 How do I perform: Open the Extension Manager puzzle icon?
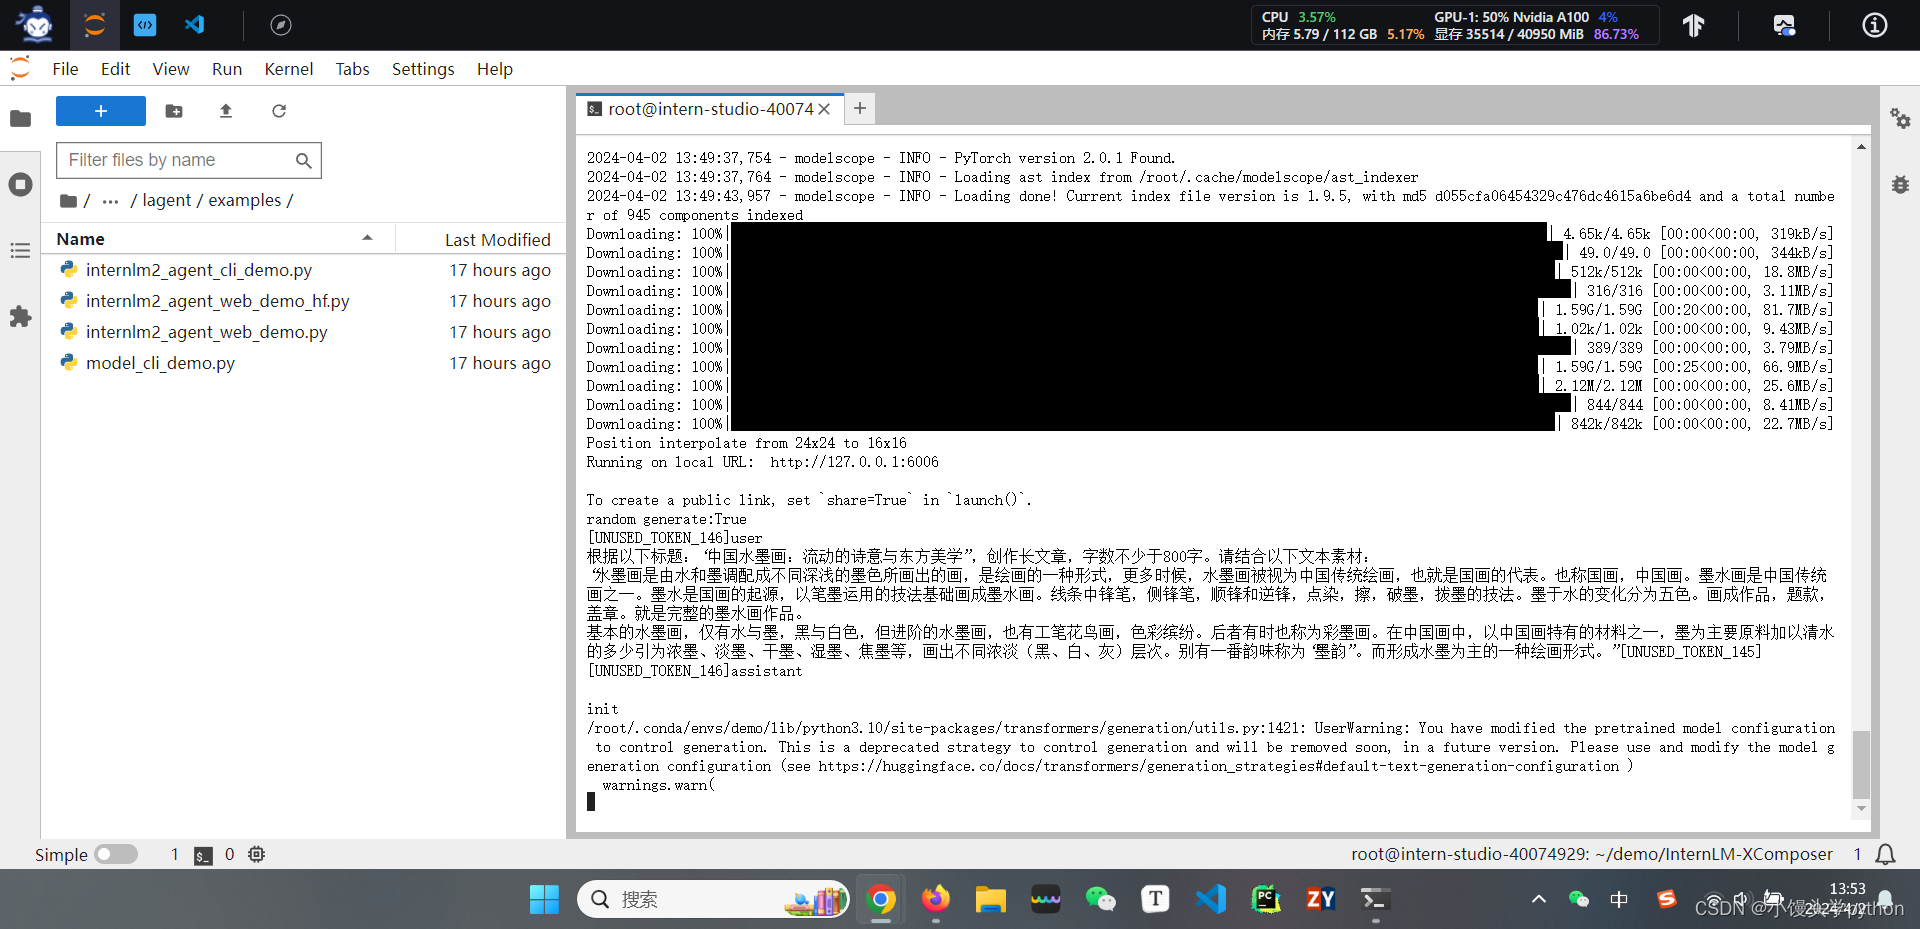20,317
